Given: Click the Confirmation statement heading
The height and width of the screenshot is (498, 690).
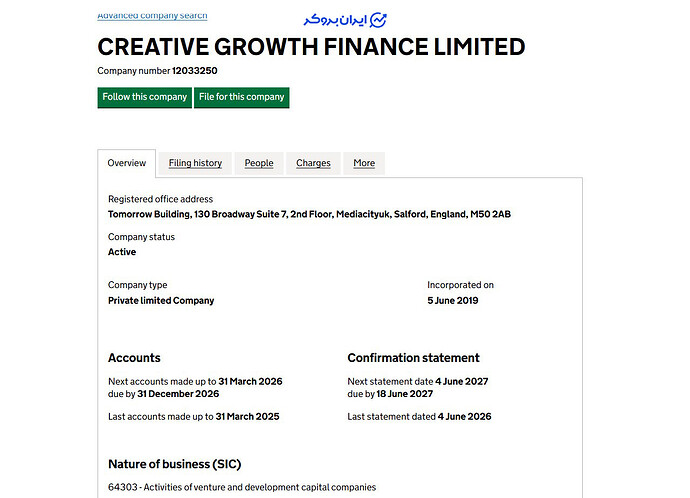Looking at the screenshot, I should point(414,358).
